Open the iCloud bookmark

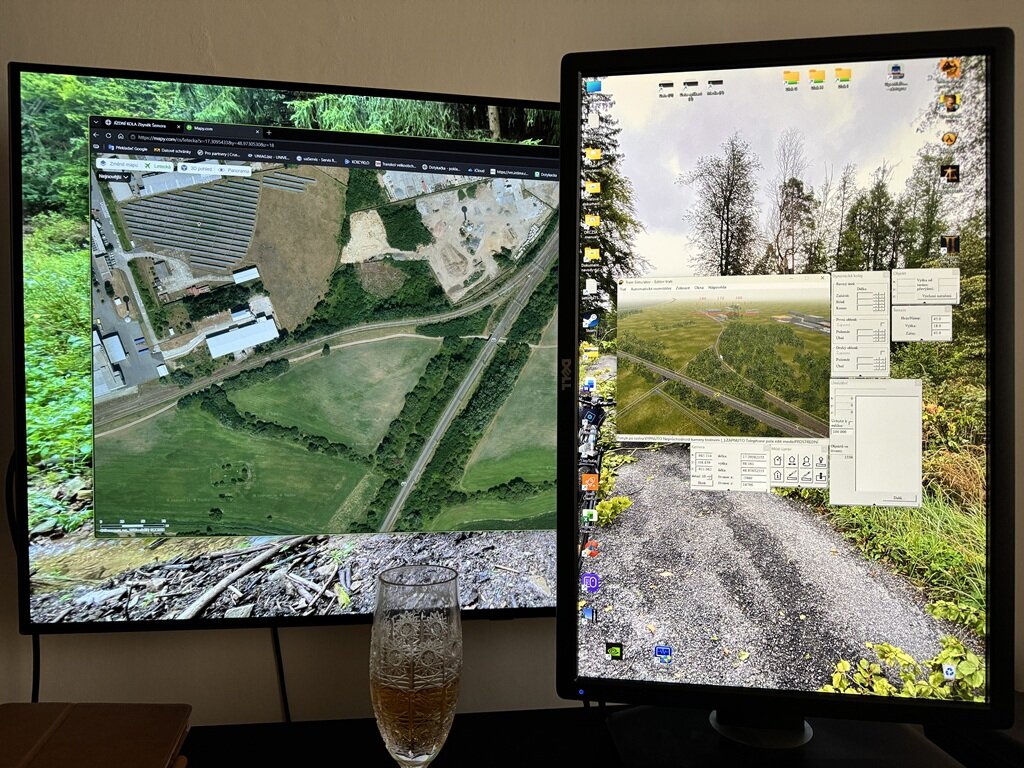(x=475, y=170)
